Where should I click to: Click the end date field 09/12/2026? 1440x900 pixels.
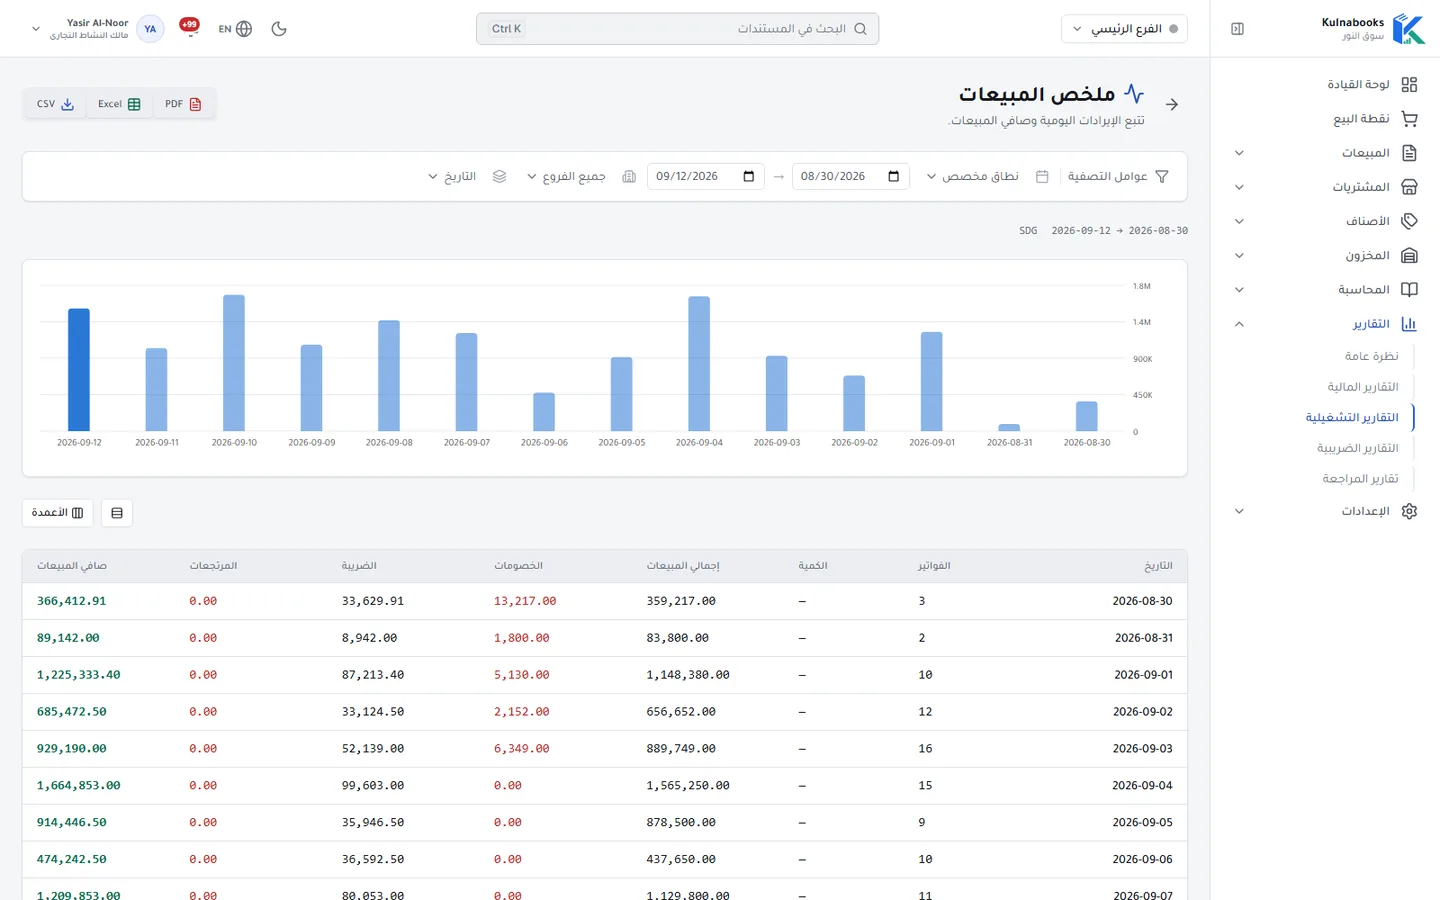pos(706,176)
